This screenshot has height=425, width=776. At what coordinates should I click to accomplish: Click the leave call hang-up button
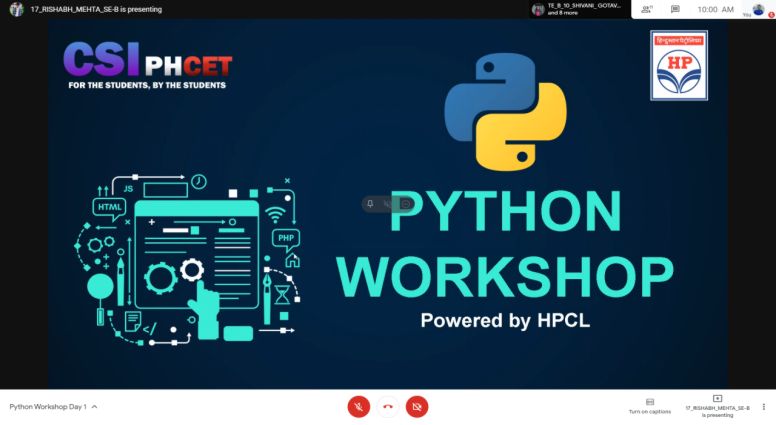pos(388,407)
